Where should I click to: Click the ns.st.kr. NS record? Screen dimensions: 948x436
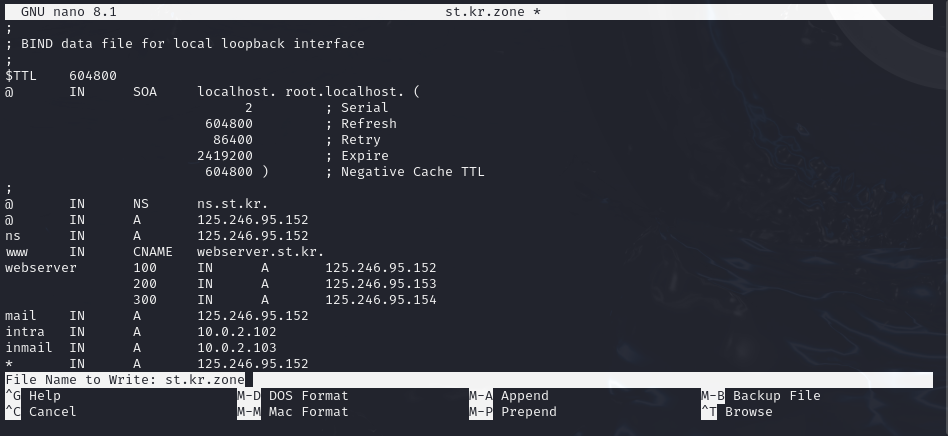(x=233, y=204)
